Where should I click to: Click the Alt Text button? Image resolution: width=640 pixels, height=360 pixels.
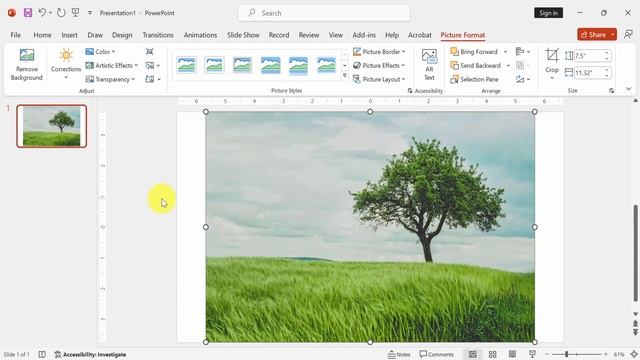click(429, 64)
